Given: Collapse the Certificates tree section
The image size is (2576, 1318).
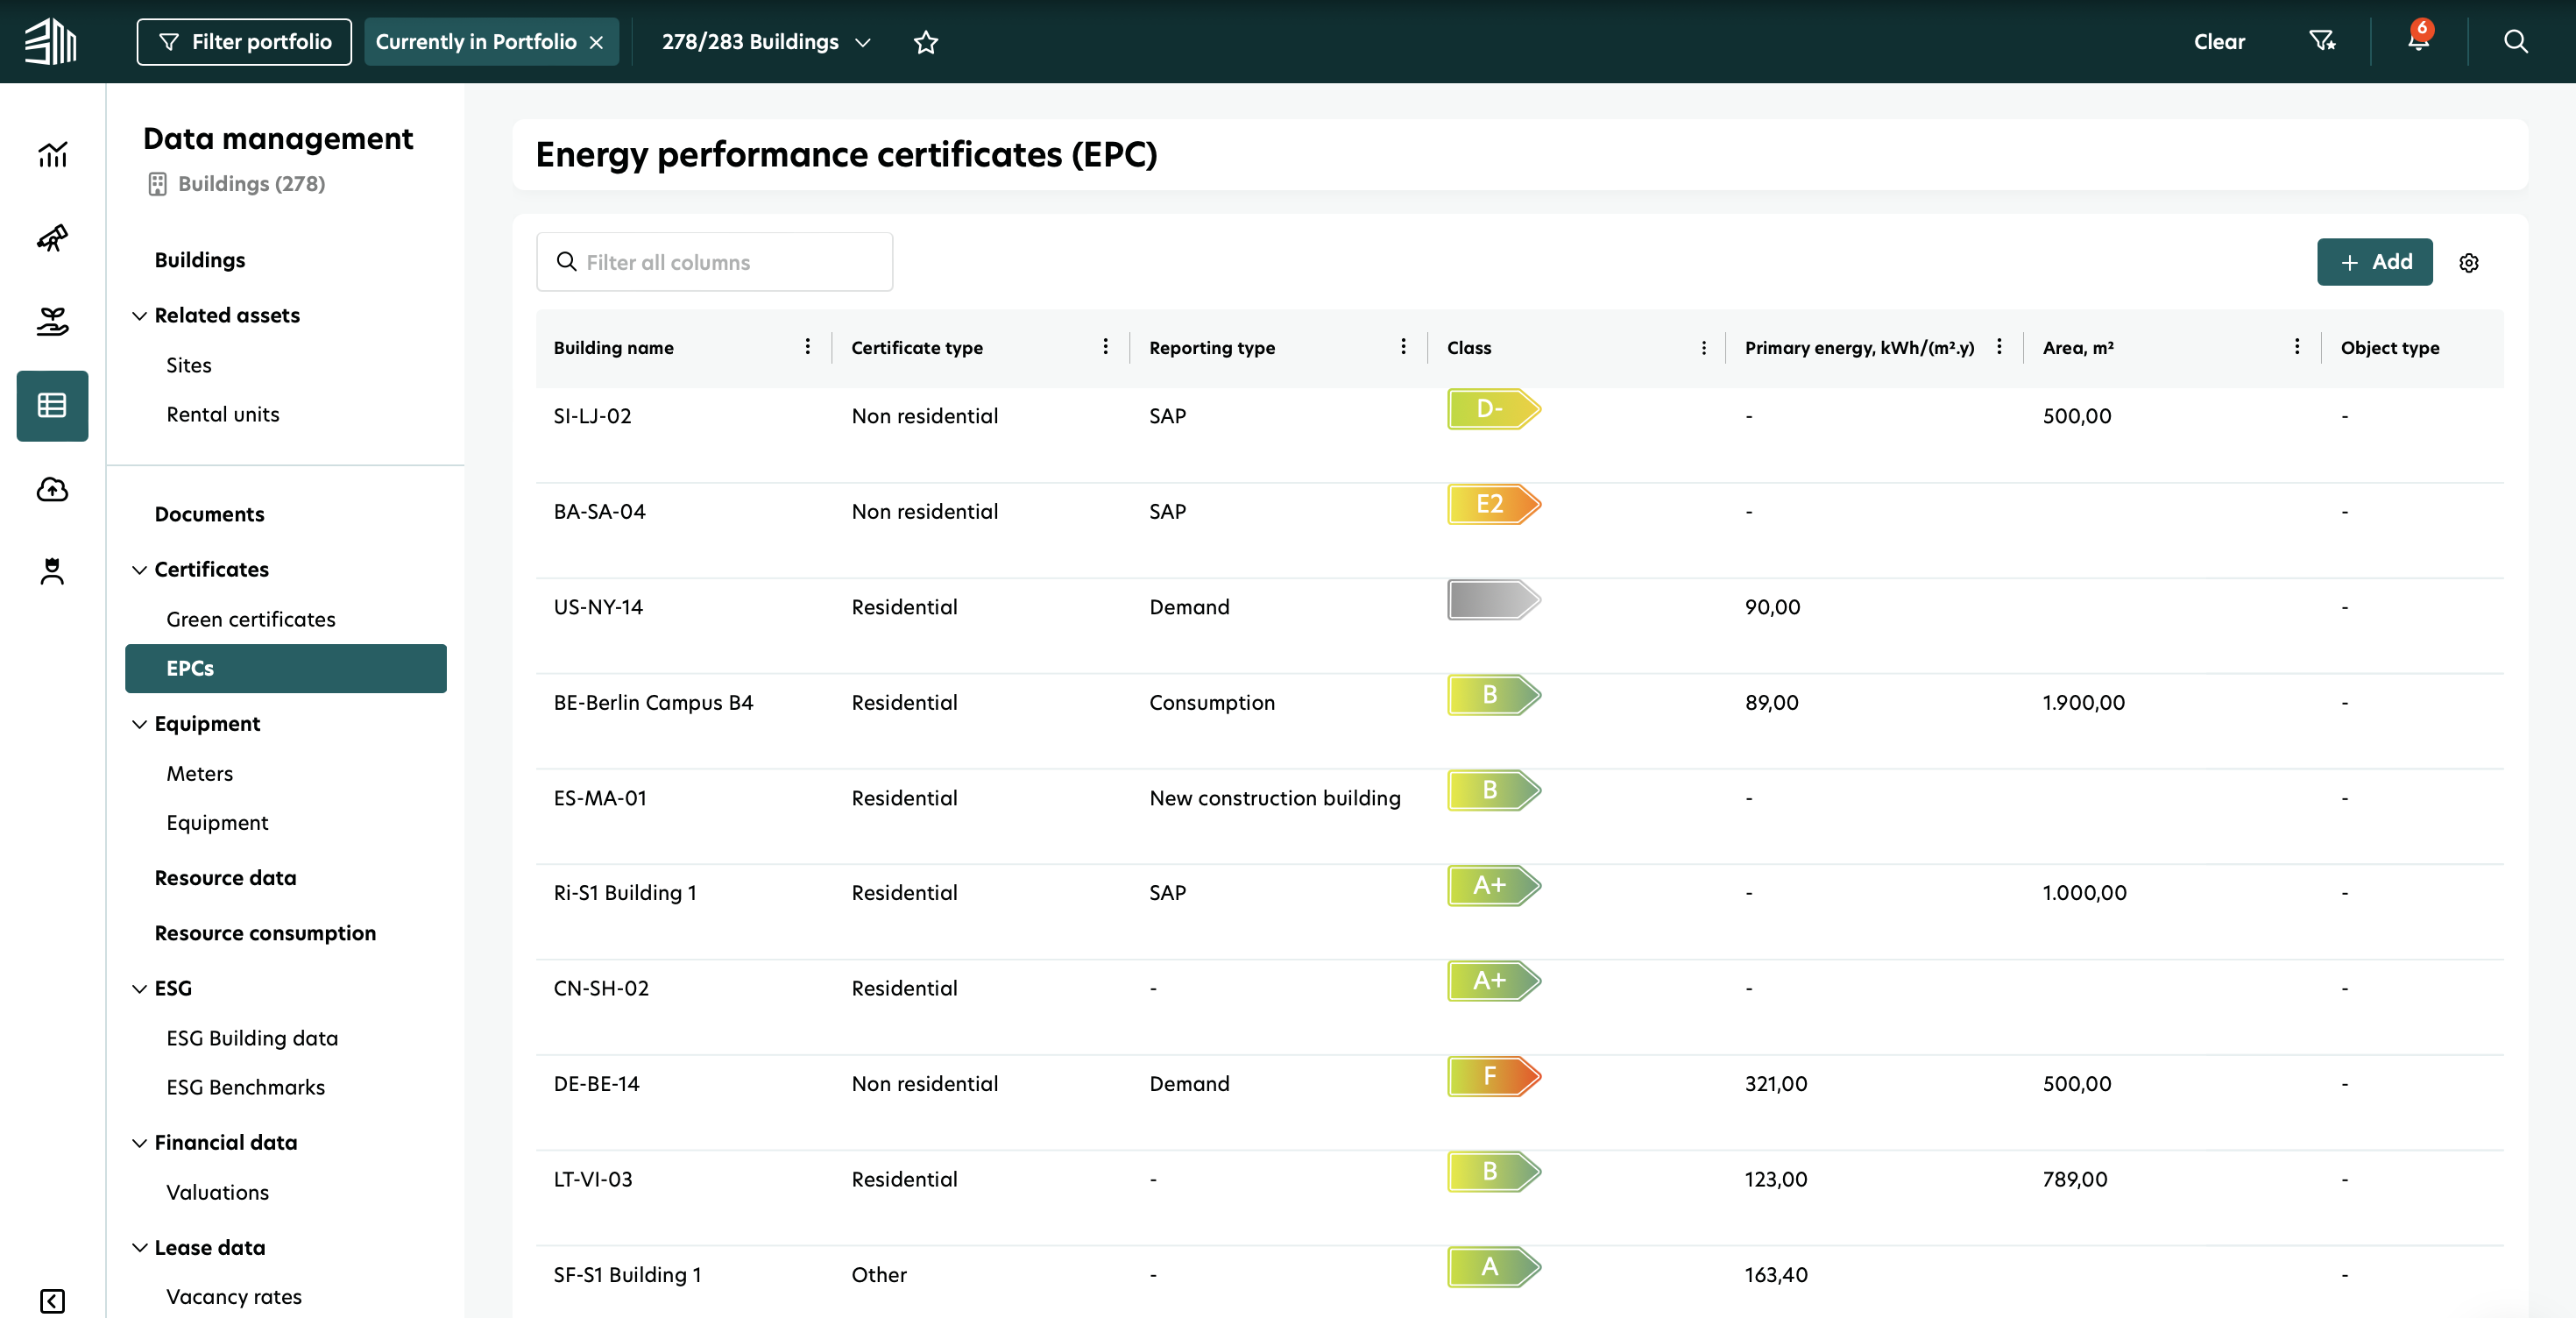Looking at the screenshot, I should 139,570.
